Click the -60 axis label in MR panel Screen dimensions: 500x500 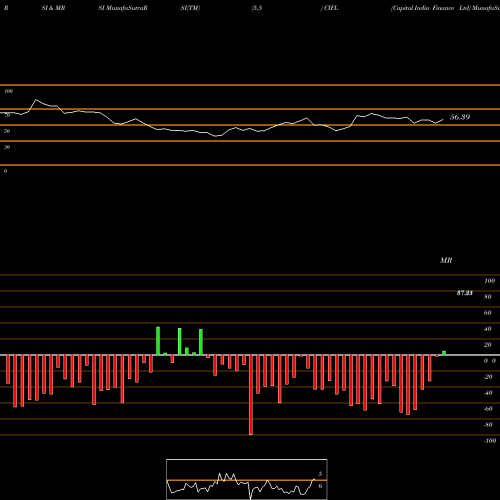point(488,409)
